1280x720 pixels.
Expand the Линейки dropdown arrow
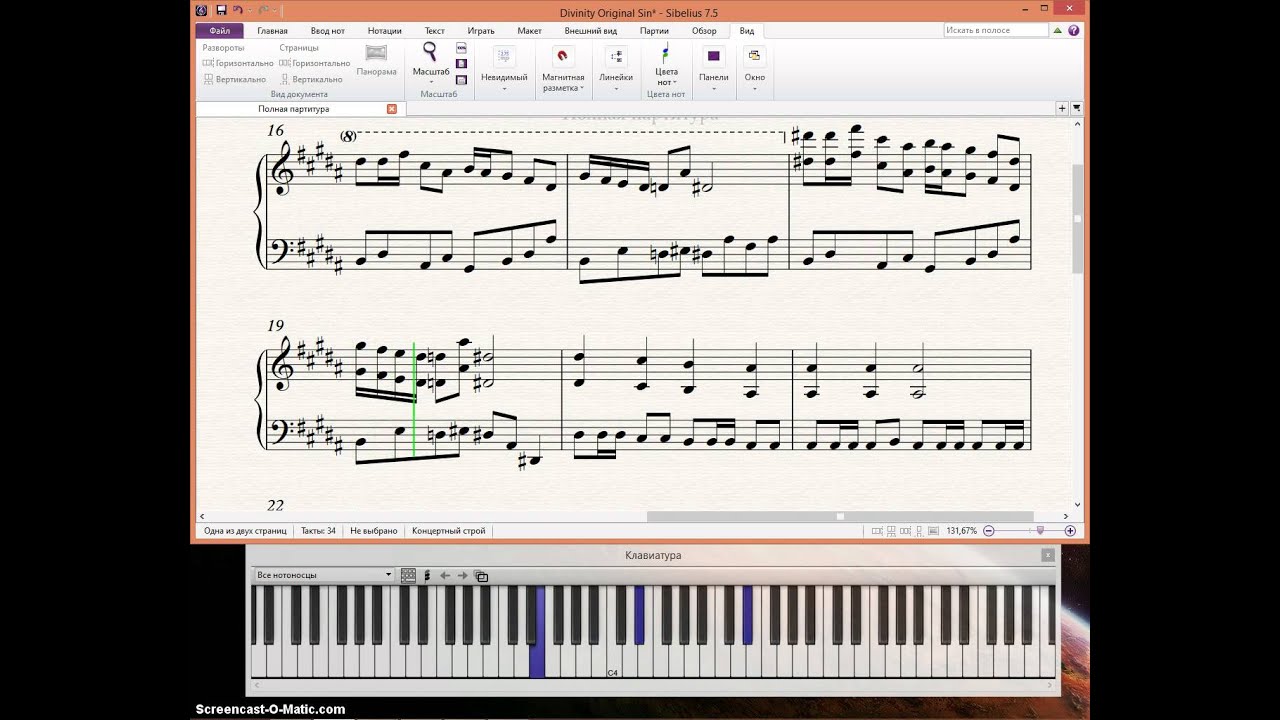pos(616,89)
